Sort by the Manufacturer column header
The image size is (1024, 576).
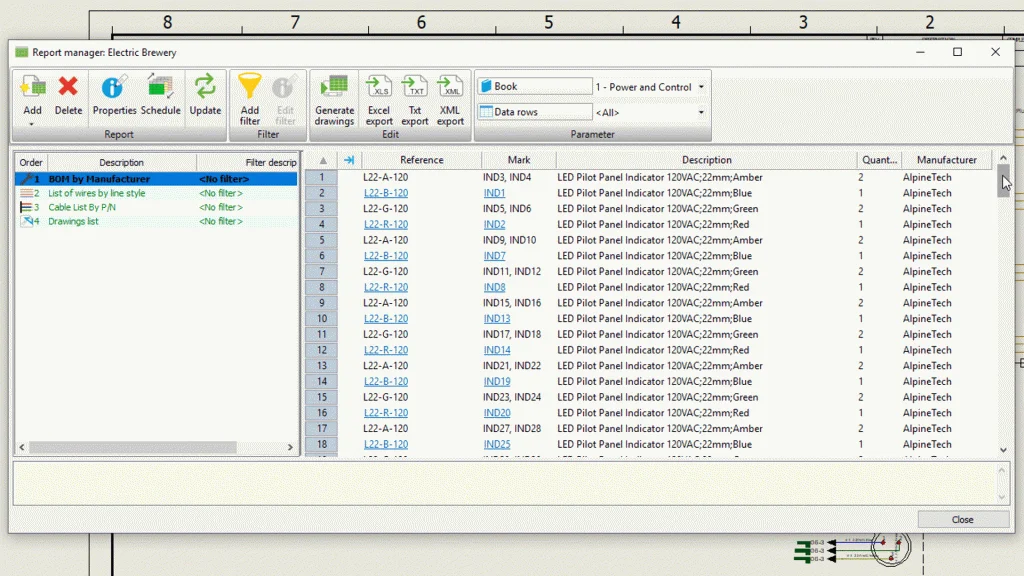click(x=946, y=160)
